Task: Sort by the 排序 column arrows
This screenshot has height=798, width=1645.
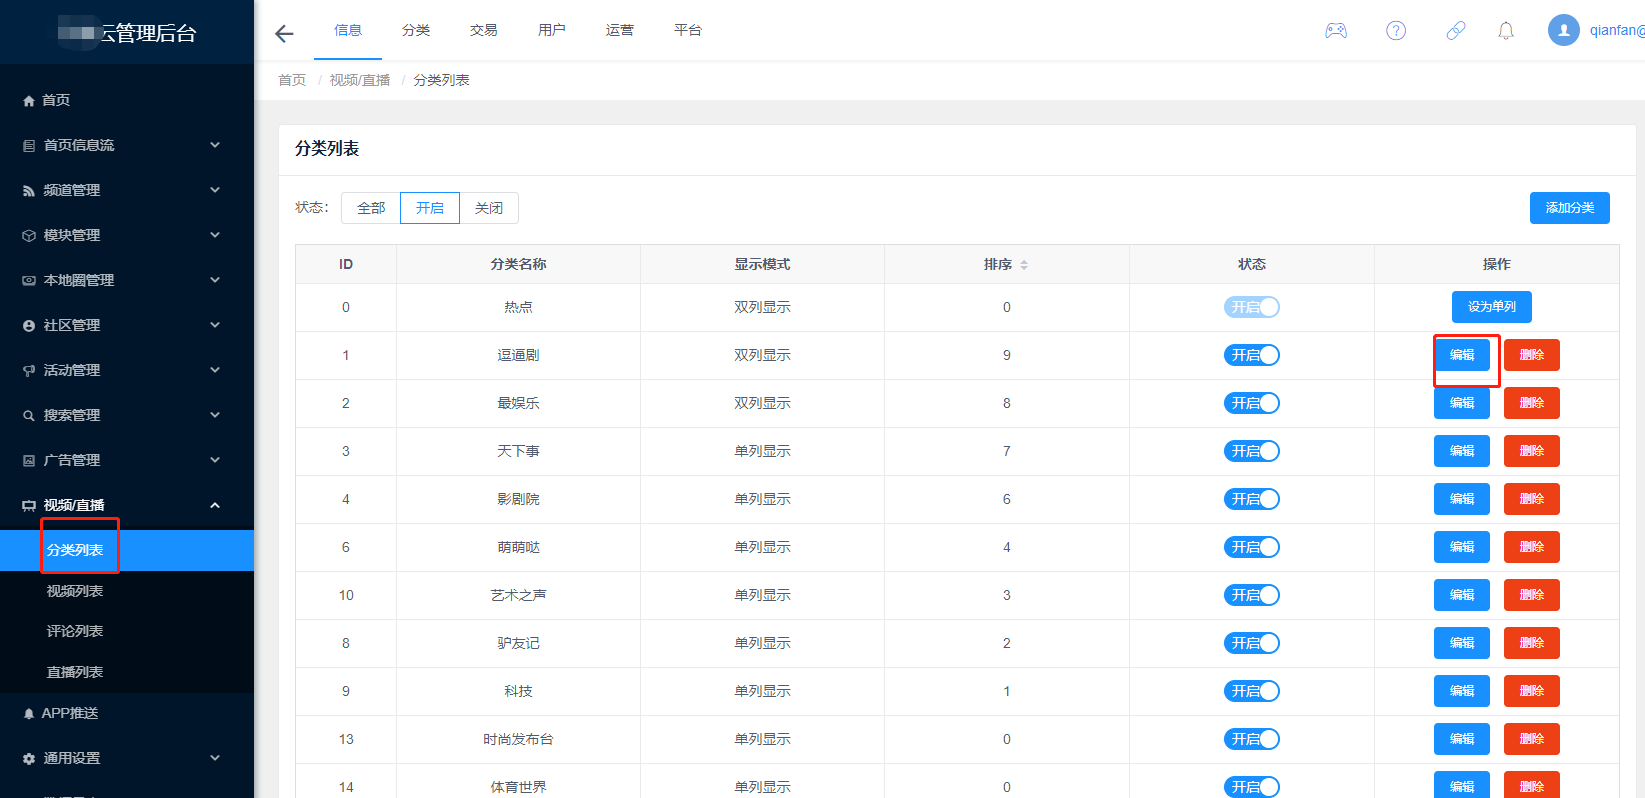Action: point(1024,265)
